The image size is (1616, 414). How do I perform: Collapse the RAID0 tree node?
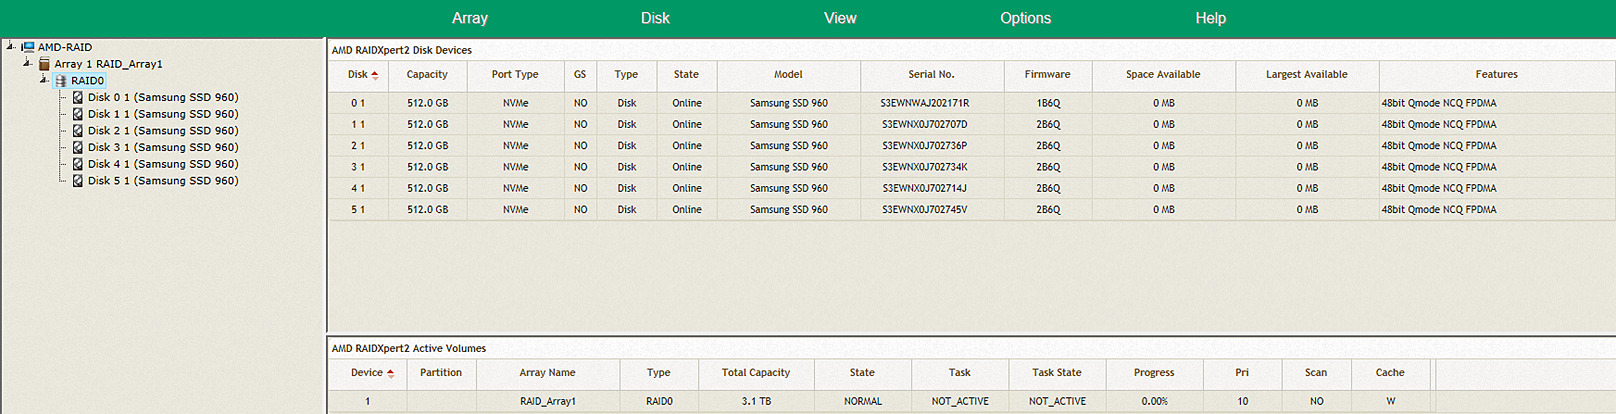[x=44, y=80]
